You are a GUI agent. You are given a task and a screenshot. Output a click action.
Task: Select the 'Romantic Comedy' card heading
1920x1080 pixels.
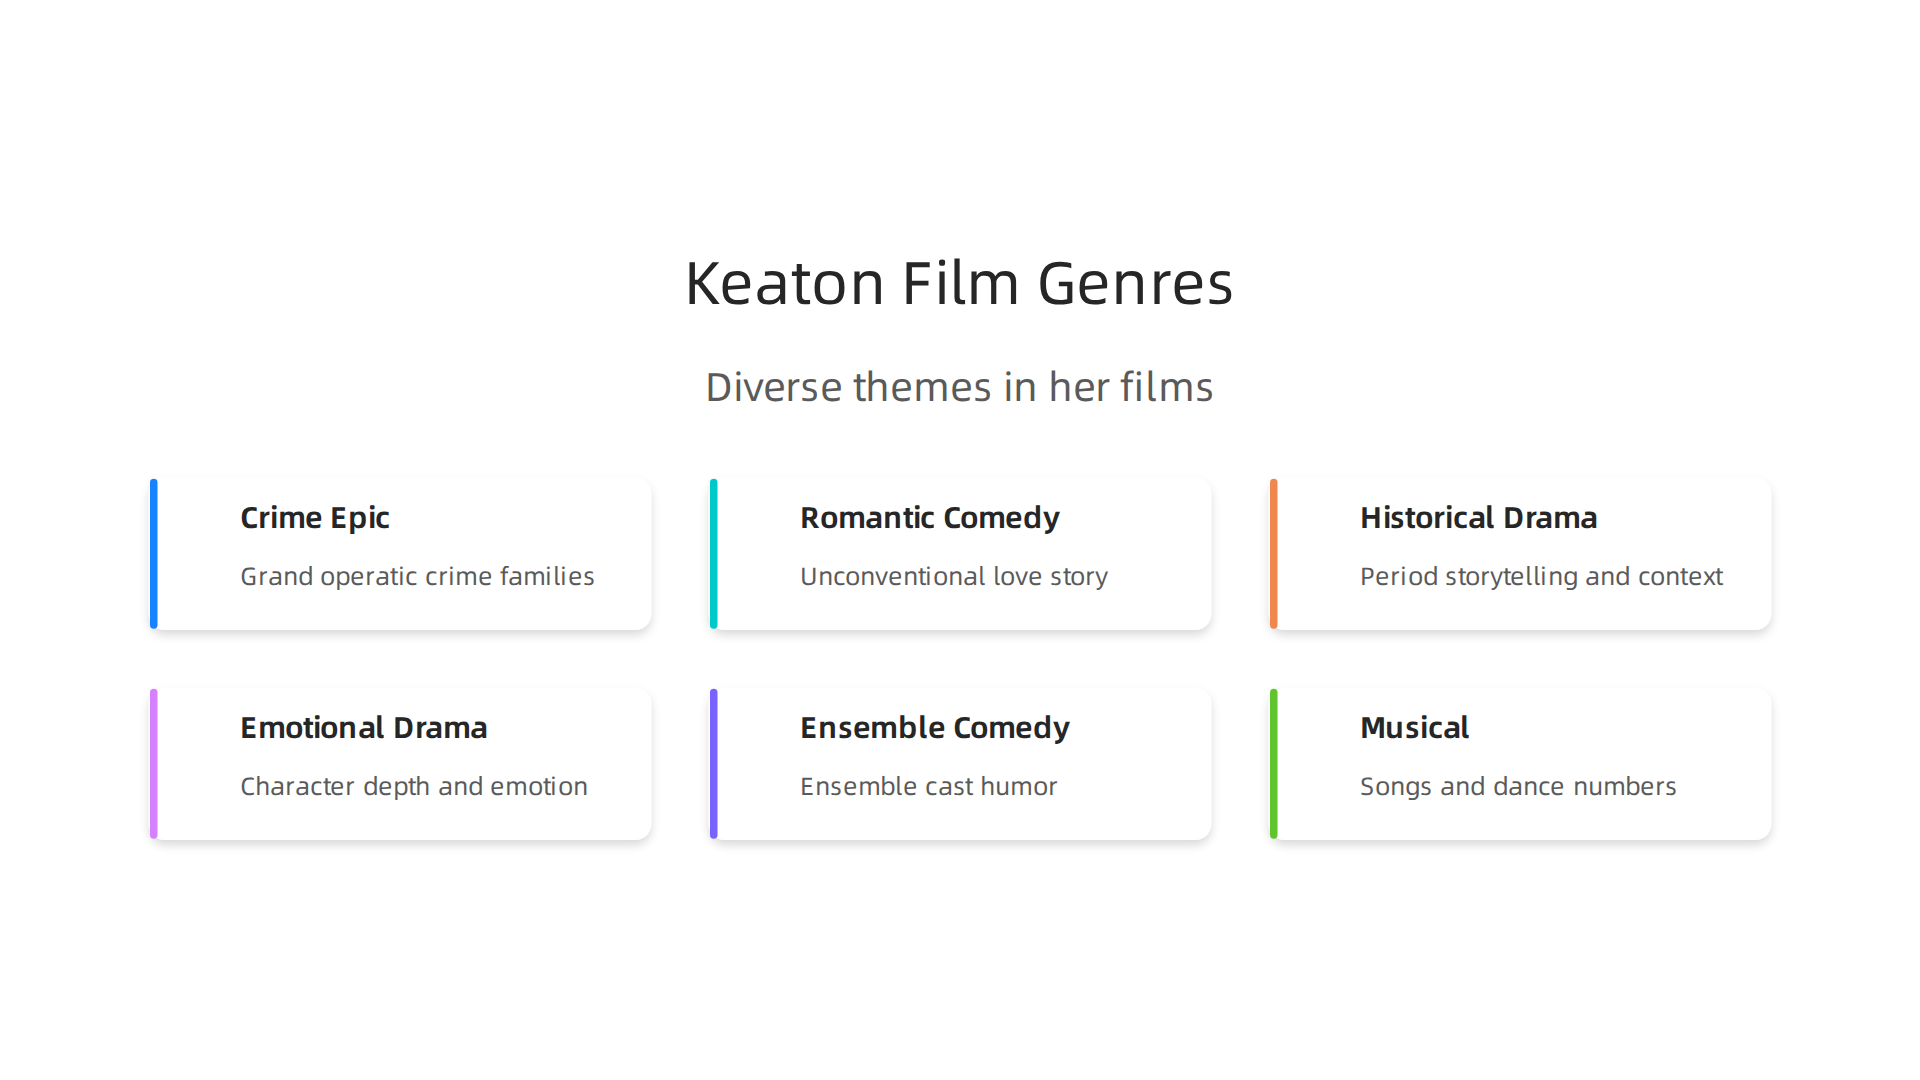930,518
